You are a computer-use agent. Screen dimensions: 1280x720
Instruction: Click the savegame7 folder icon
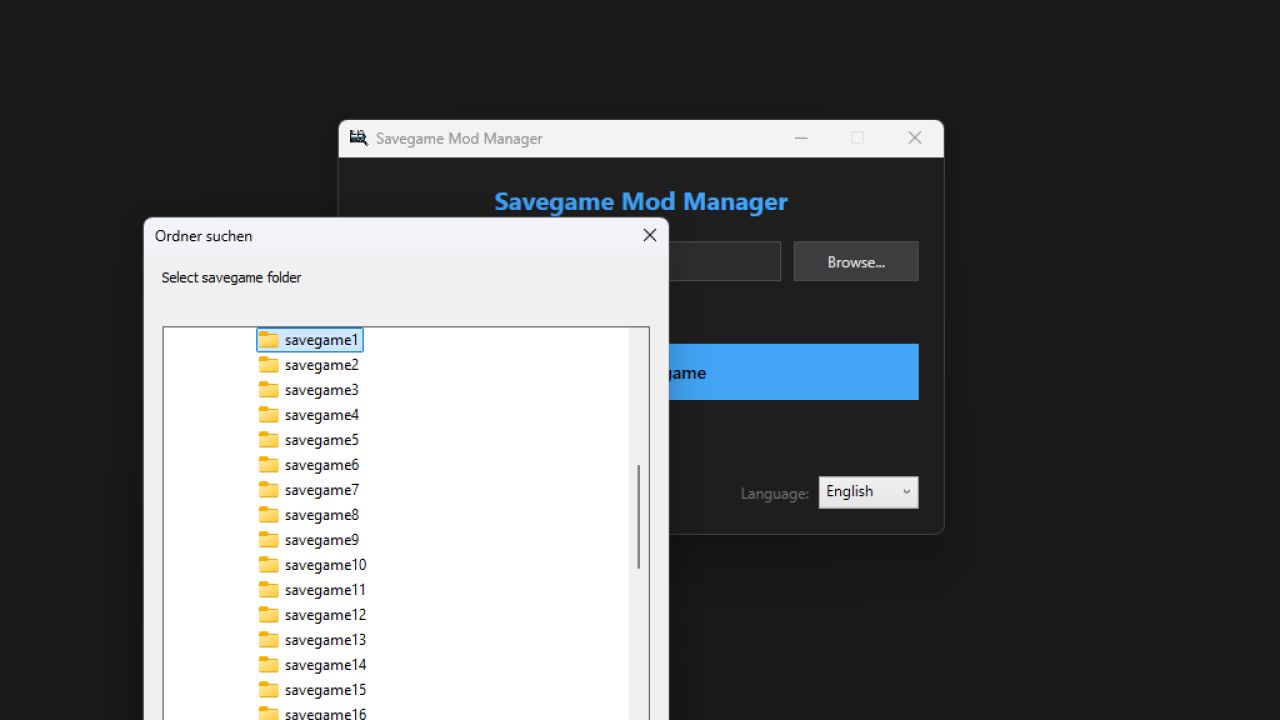[269, 489]
